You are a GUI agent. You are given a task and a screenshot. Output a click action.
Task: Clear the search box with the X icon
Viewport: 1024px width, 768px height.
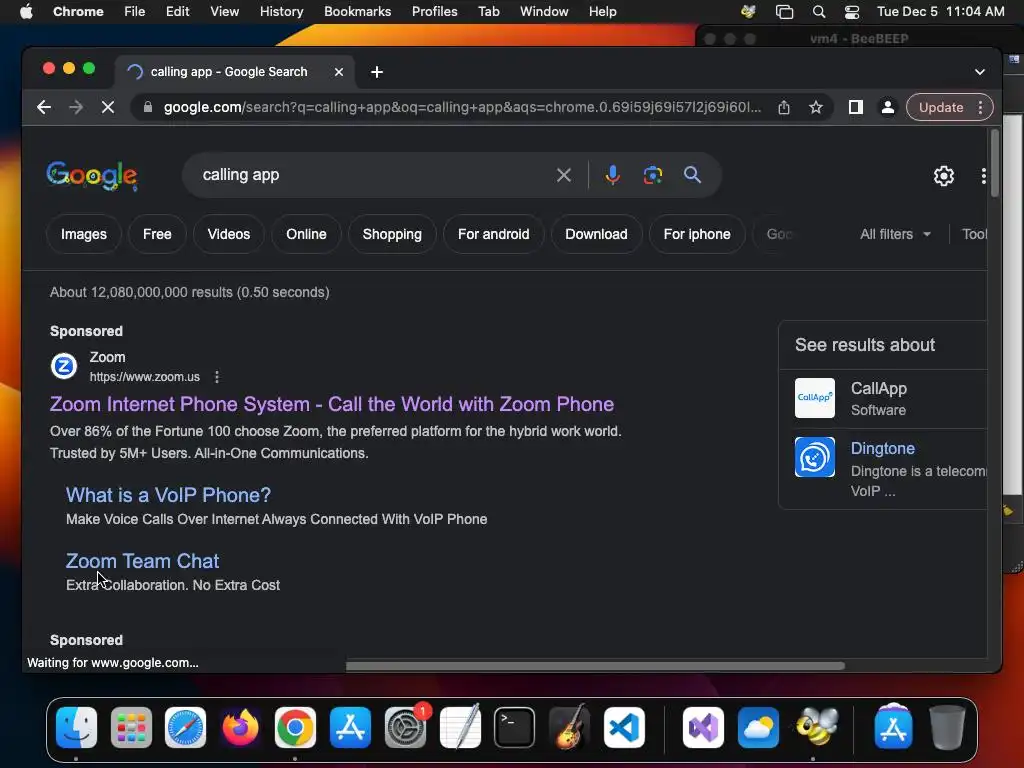coord(564,175)
